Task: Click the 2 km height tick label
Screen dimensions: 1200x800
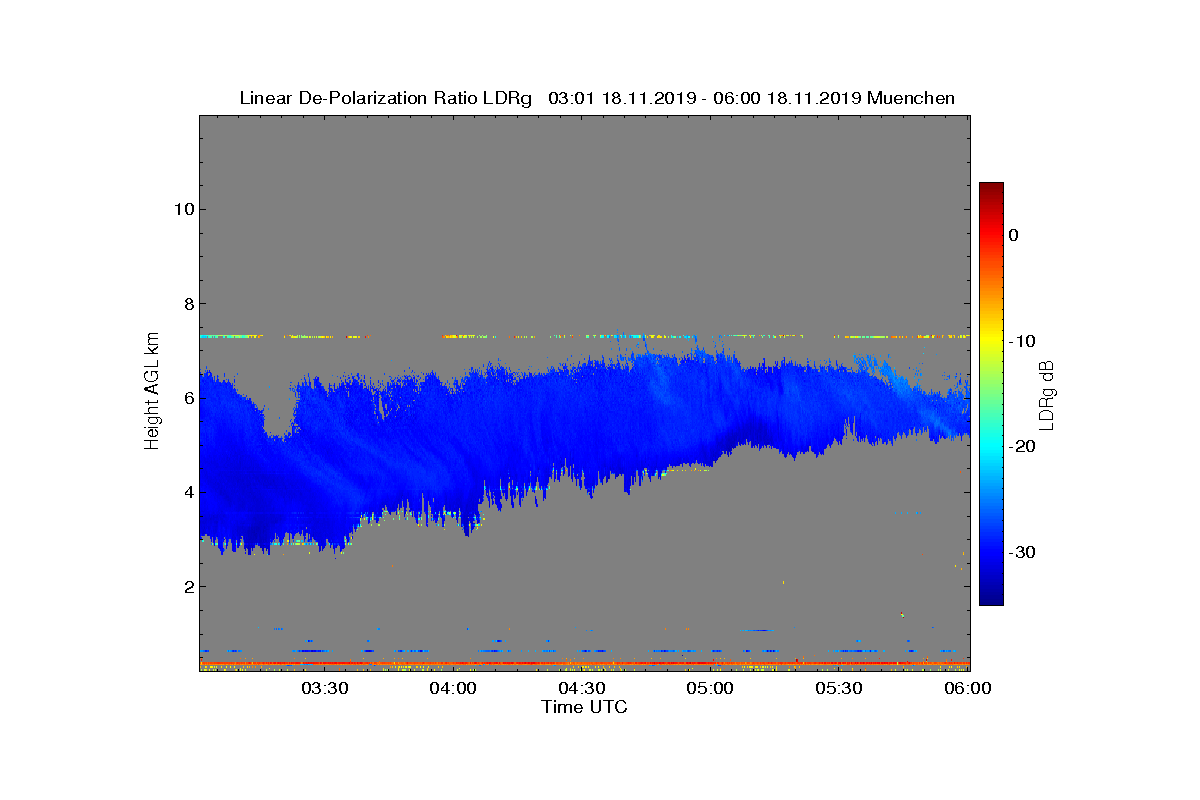Action: tap(187, 586)
